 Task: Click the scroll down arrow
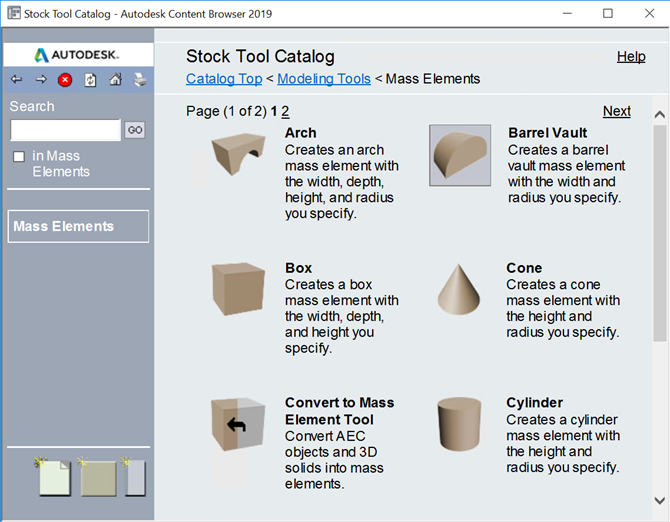[x=659, y=500]
